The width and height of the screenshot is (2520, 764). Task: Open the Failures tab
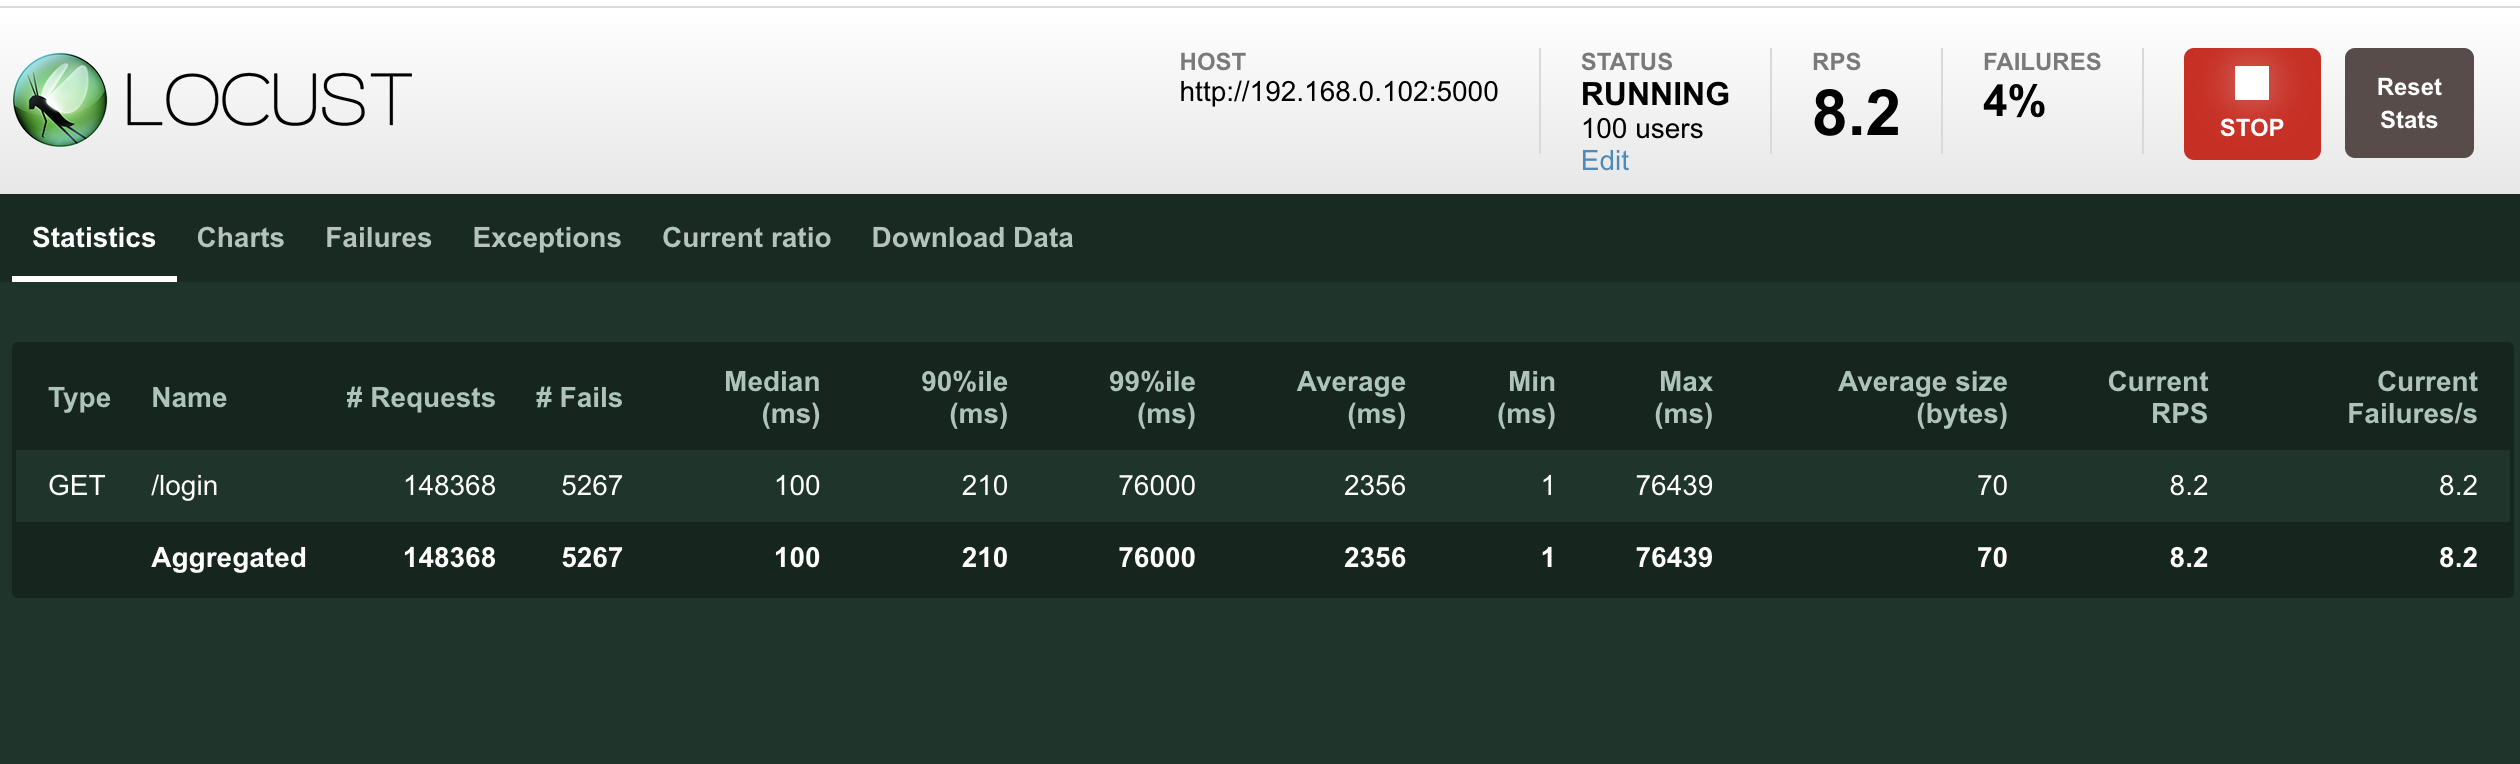pos(378,238)
